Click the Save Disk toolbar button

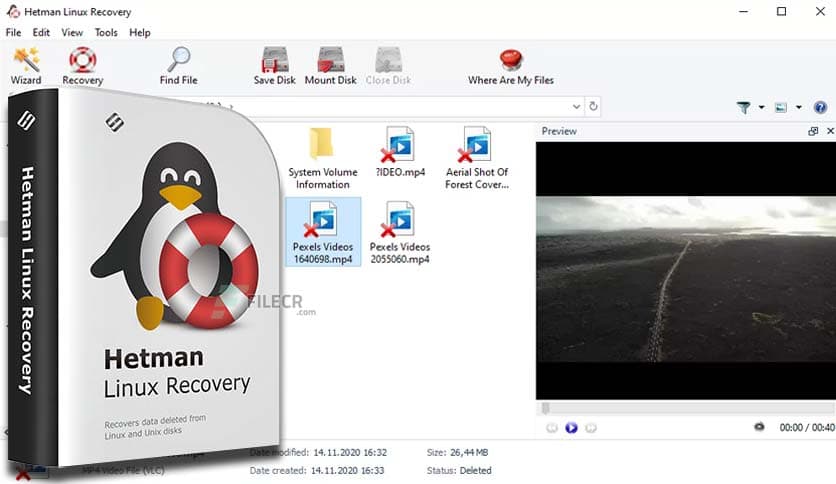[275, 66]
